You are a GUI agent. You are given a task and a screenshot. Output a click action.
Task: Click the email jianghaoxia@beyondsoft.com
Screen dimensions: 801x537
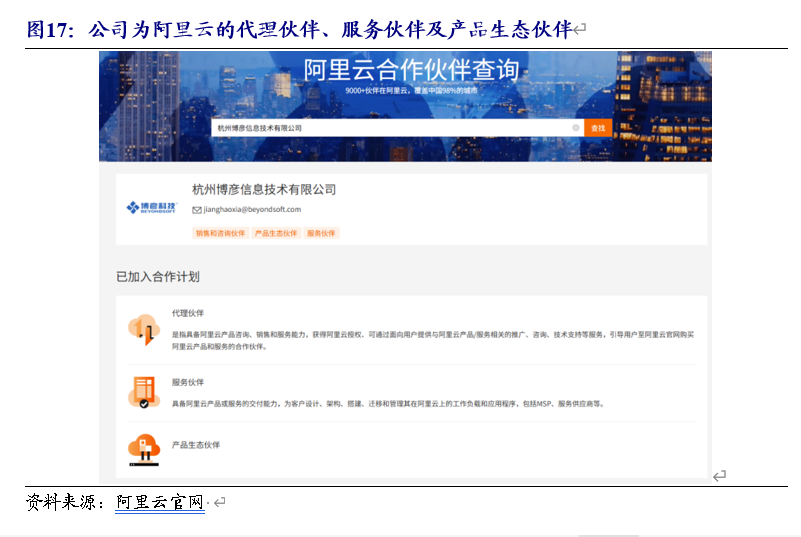point(252,209)
